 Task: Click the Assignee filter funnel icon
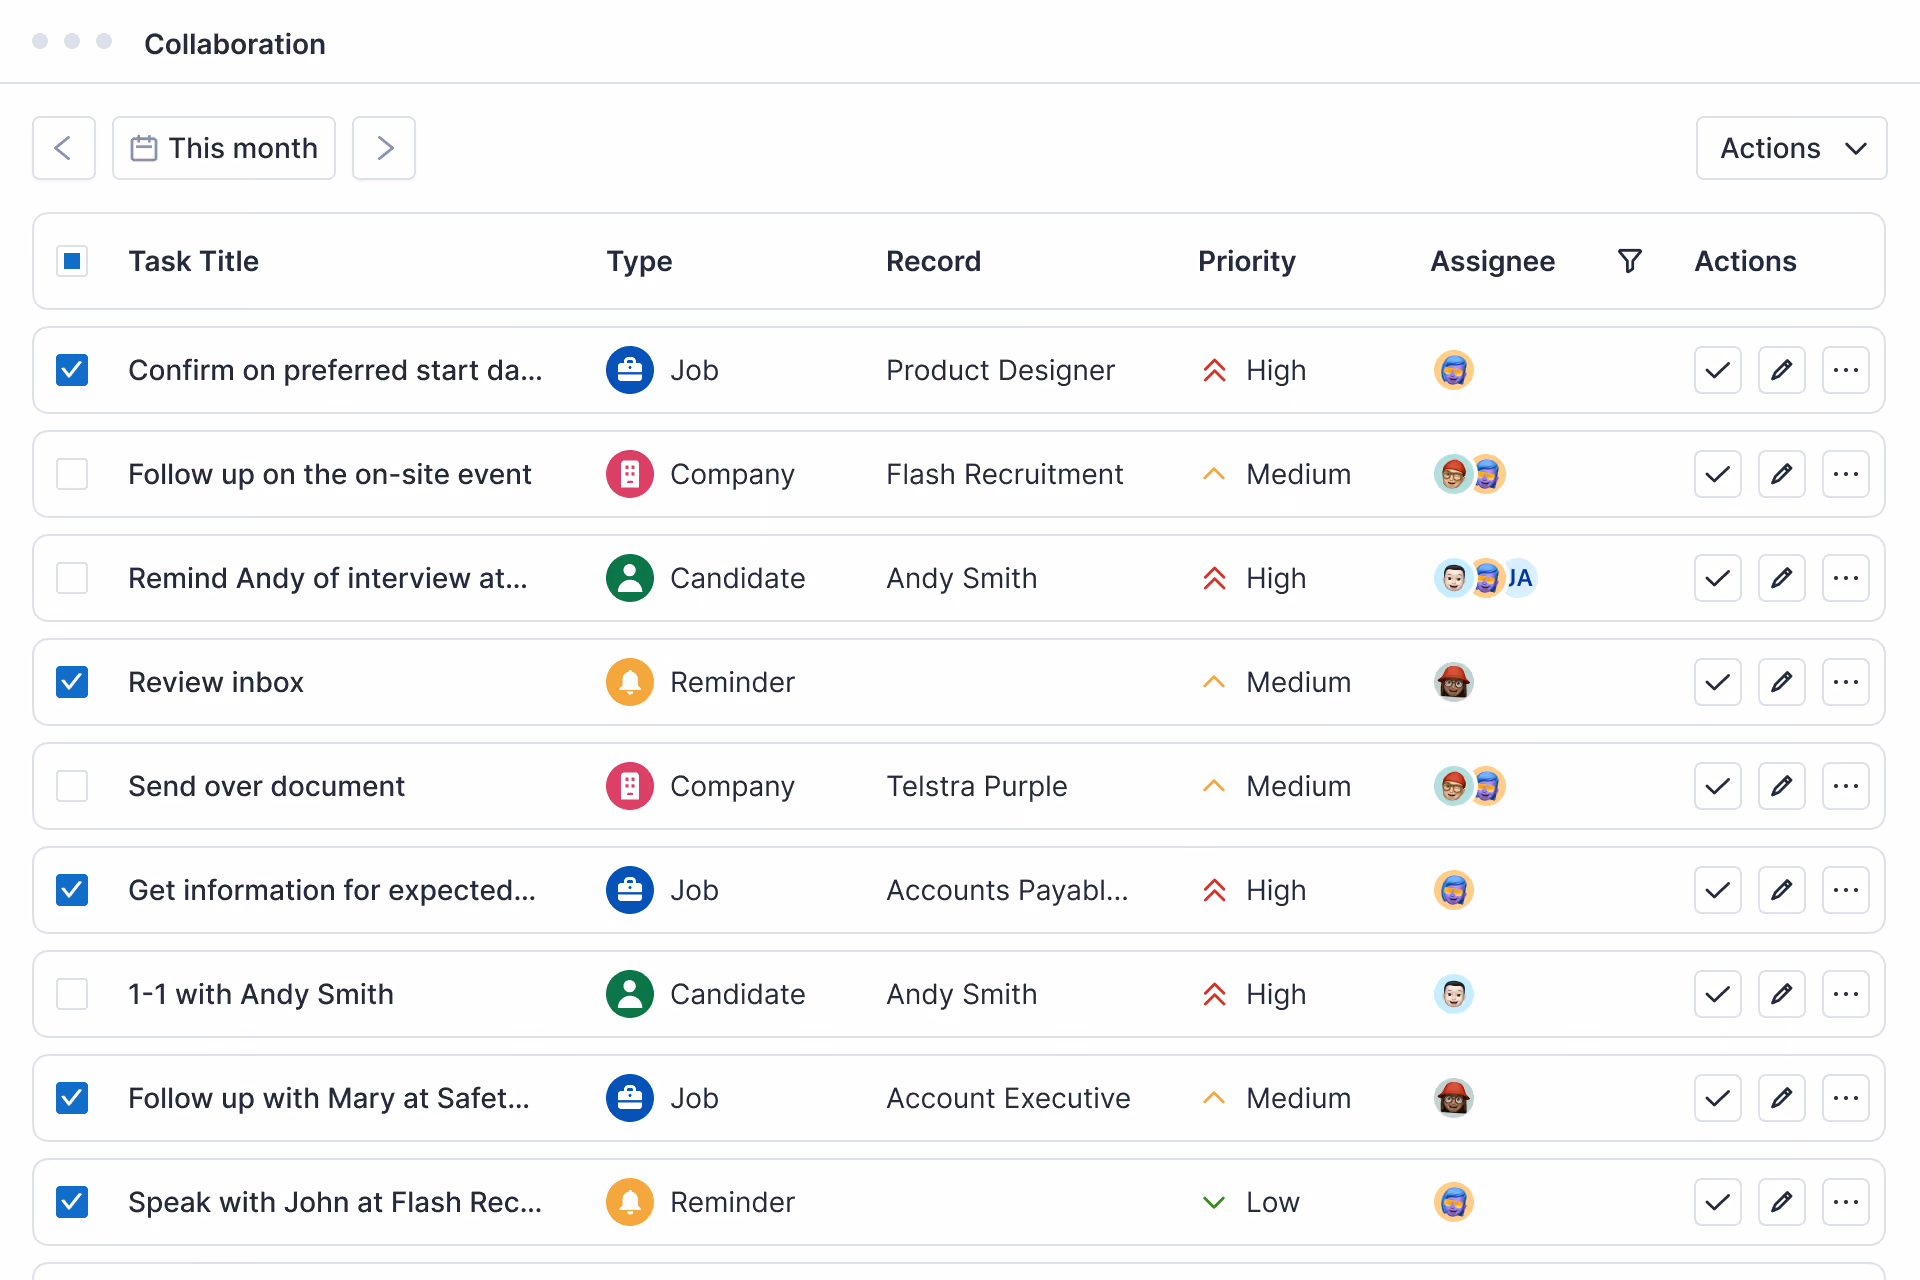tap(1630, 261)
